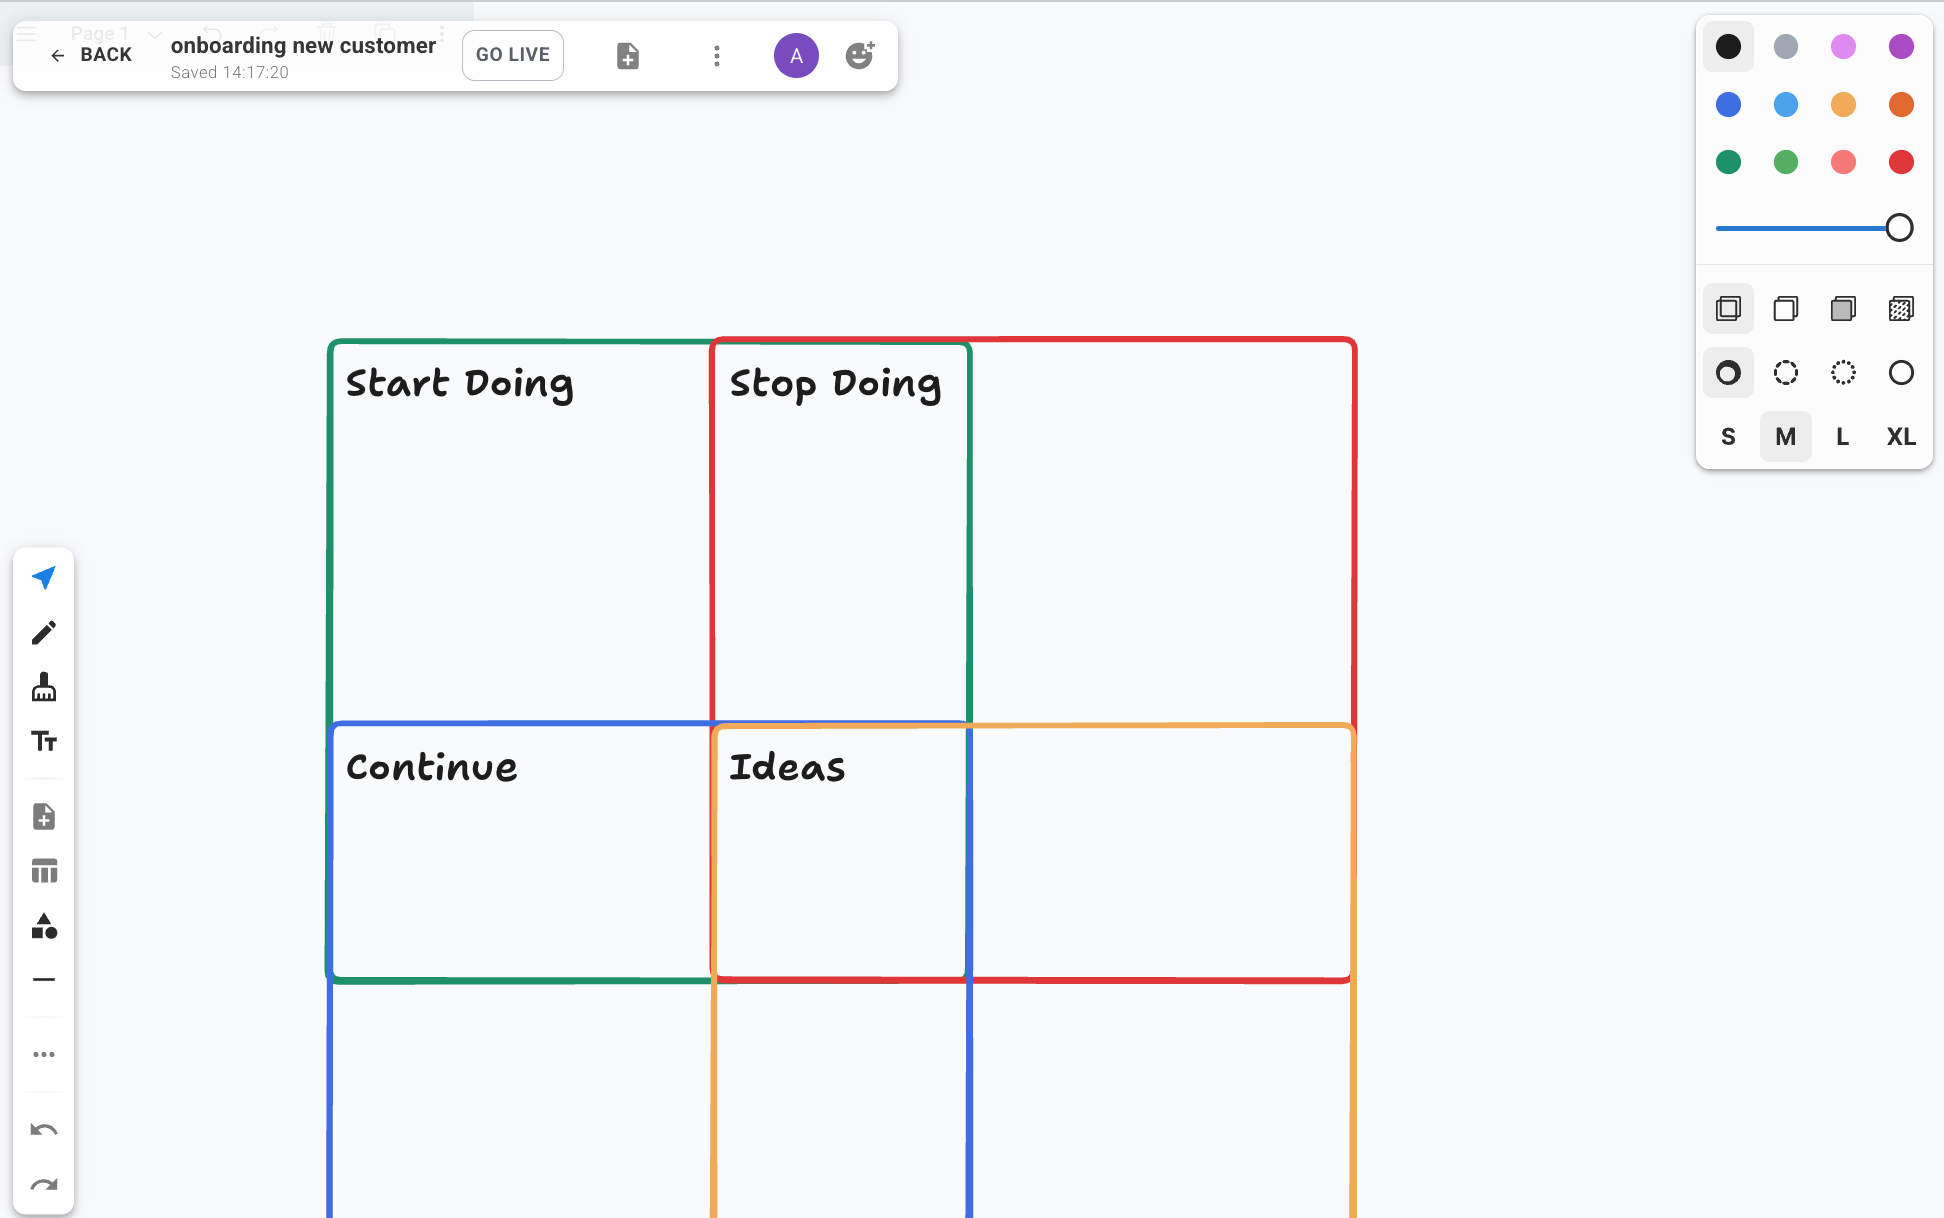This screenshot has height=1218, width=1944.
Task: Select dashed stroke style
Action: coord(1785,373)
